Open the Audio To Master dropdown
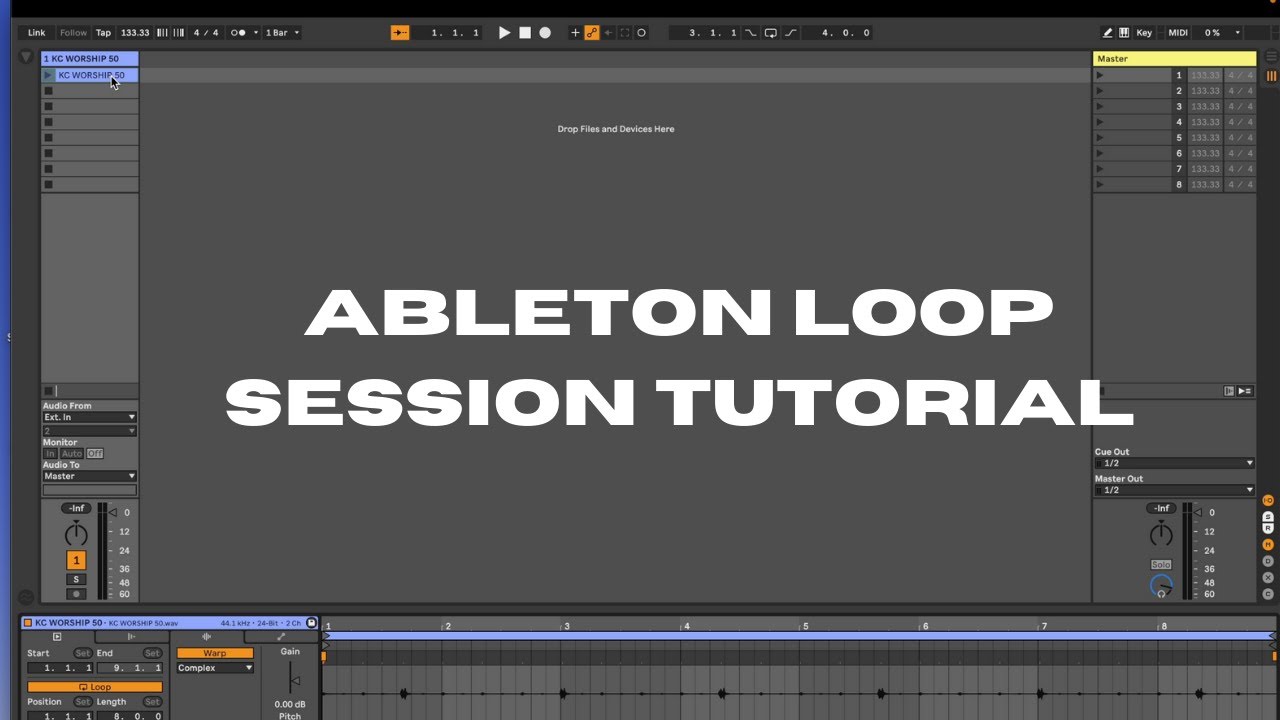 [x=89, y=476]
